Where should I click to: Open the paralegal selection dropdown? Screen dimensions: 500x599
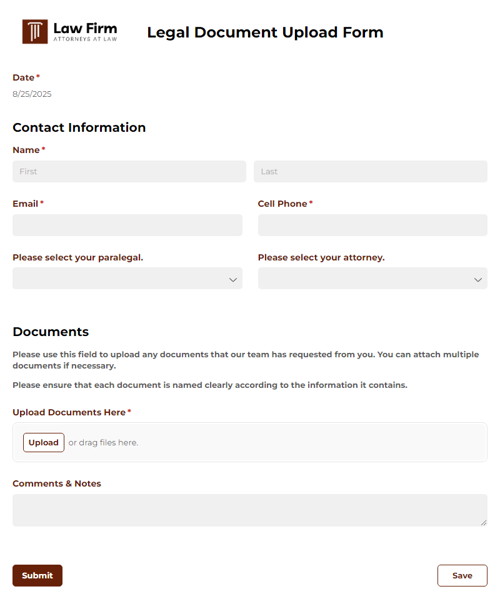coord(127,278)
